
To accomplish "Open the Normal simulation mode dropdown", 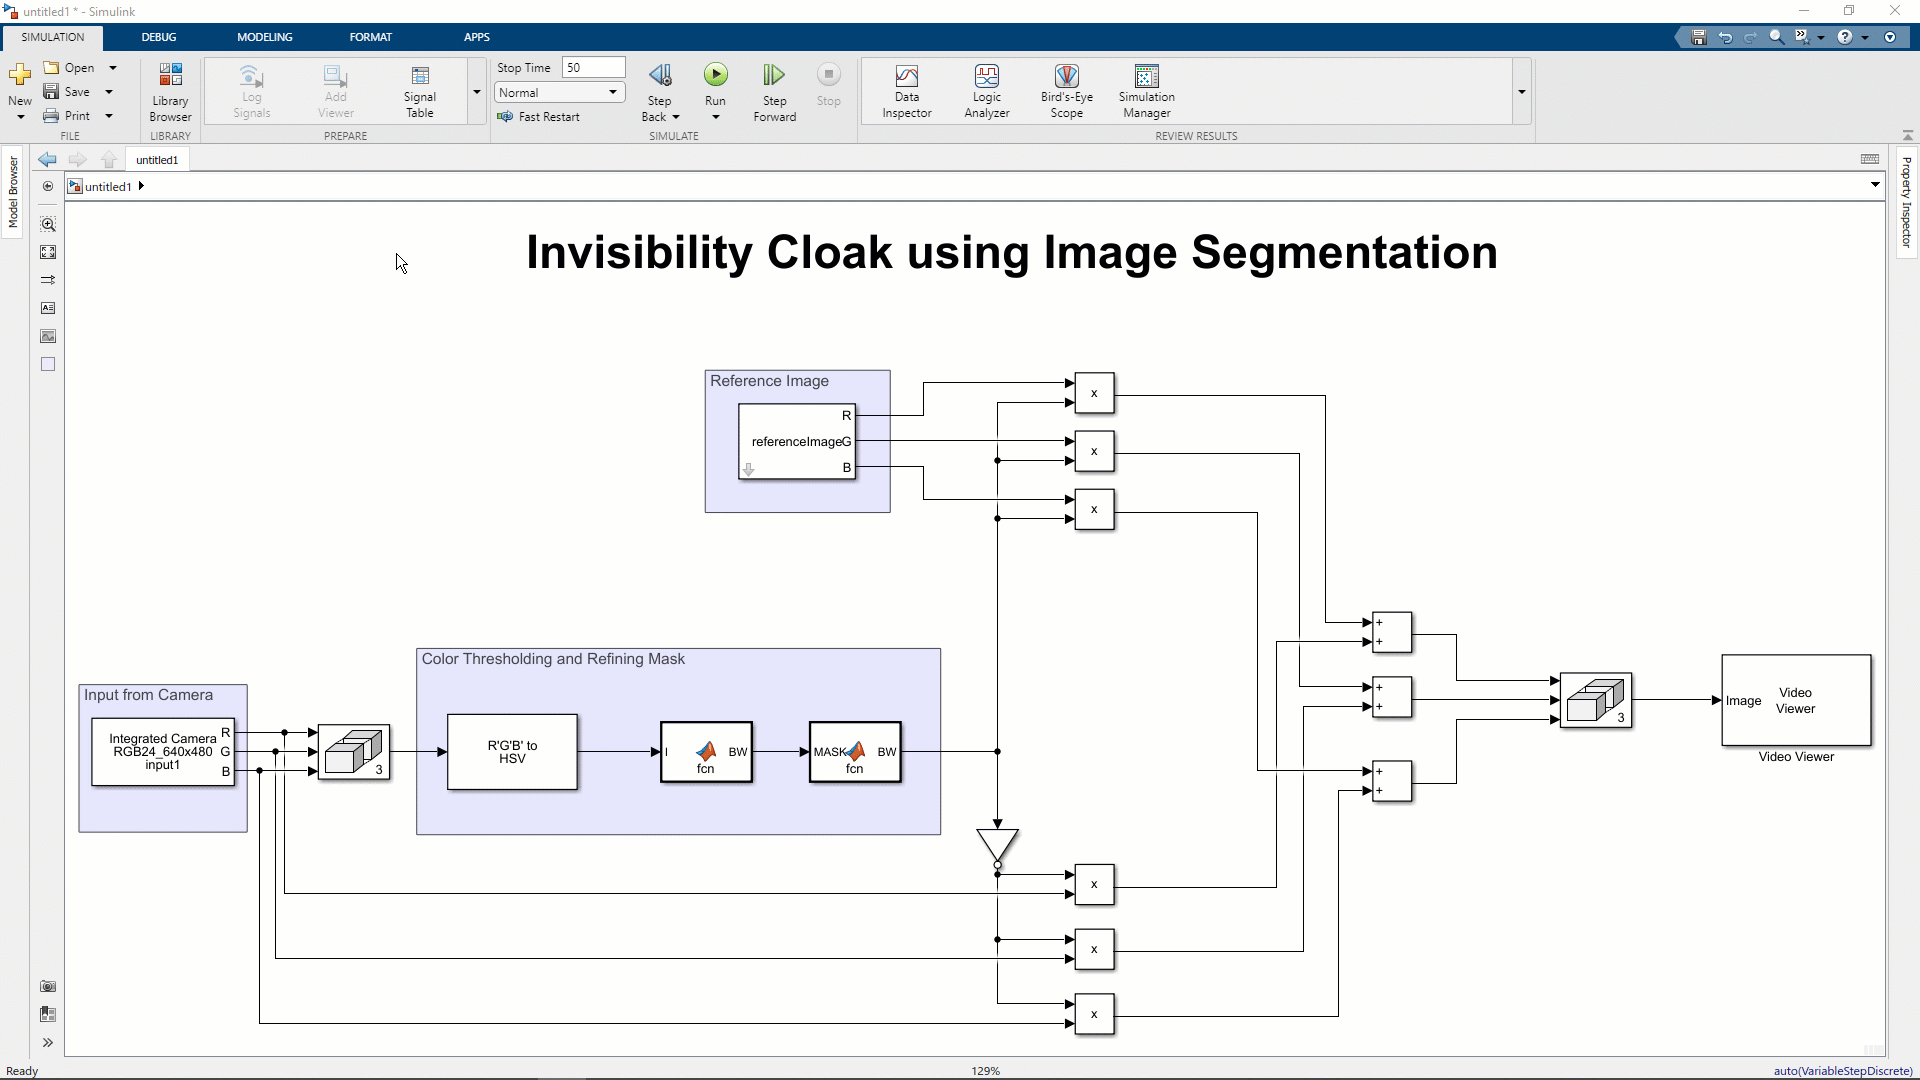I will coord(560,92).
